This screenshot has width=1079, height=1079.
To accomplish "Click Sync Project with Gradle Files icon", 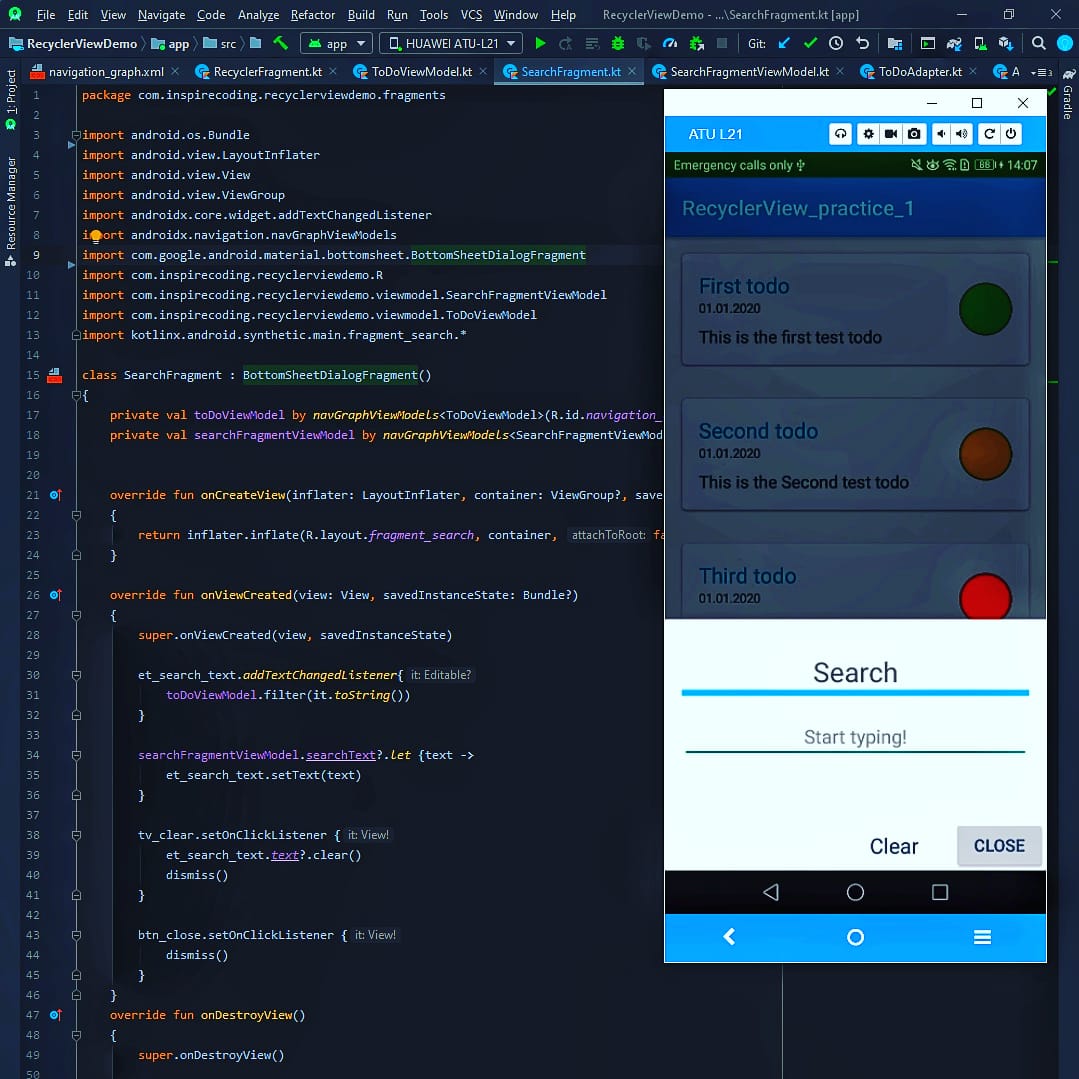I will (954, 43).
